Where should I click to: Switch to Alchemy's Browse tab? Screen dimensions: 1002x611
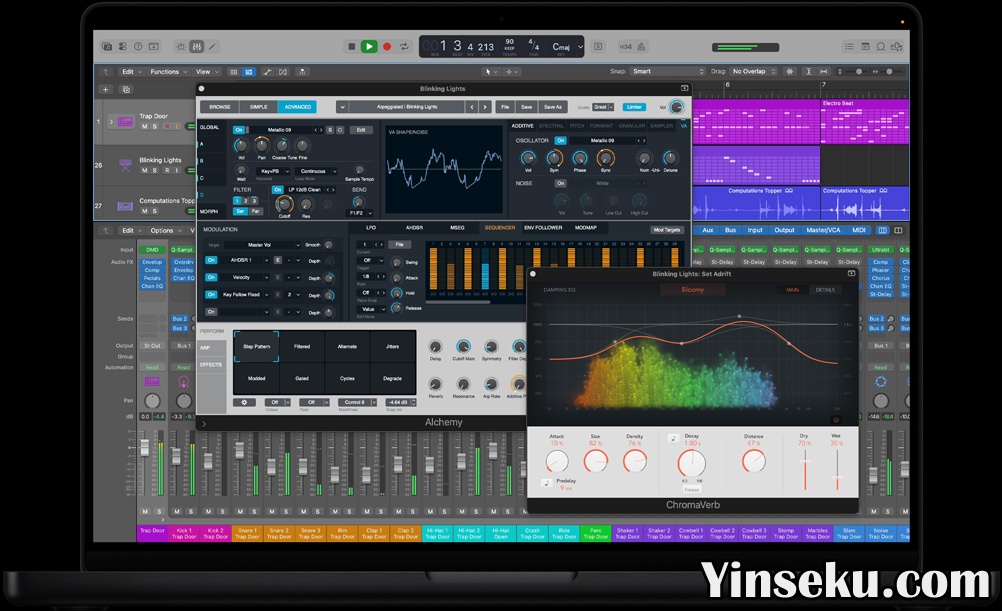coord(220,107)
